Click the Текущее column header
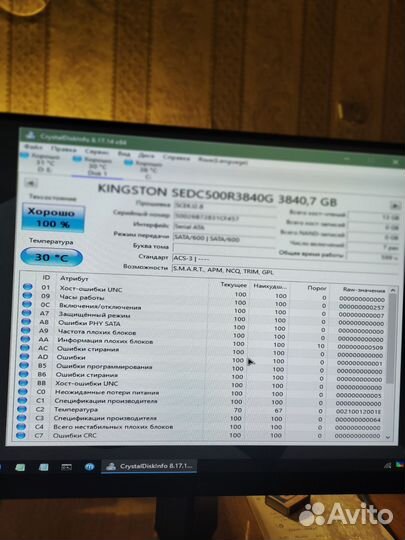 coord(234,285)
